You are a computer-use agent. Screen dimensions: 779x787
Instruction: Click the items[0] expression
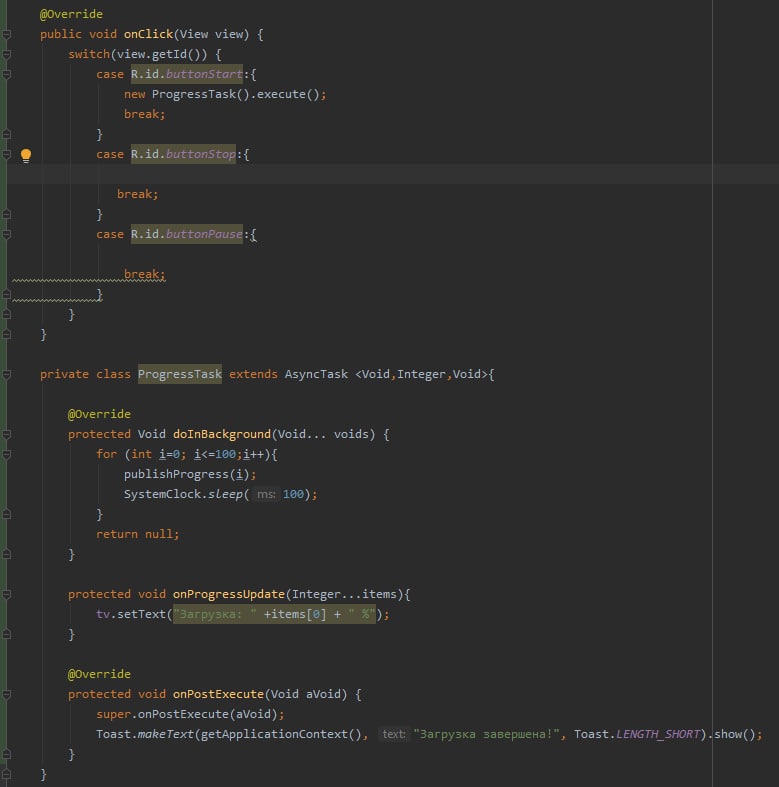(298, 614)
